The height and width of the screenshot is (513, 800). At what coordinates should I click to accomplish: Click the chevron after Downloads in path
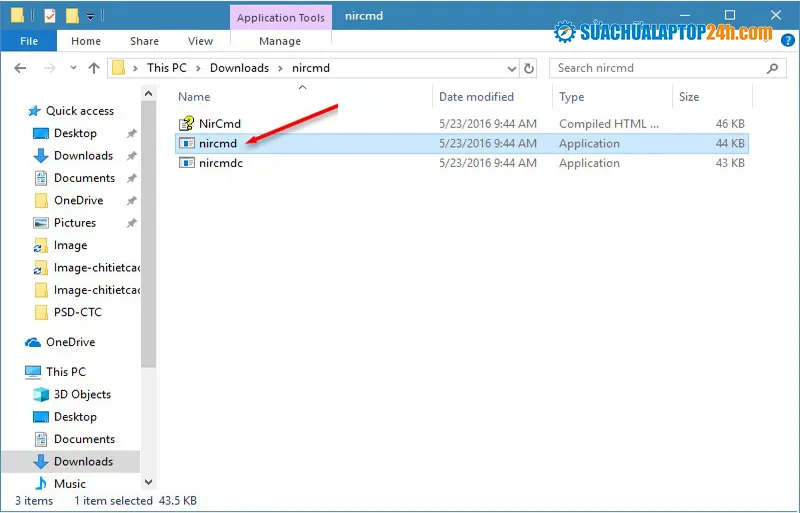tap(280, 68)
